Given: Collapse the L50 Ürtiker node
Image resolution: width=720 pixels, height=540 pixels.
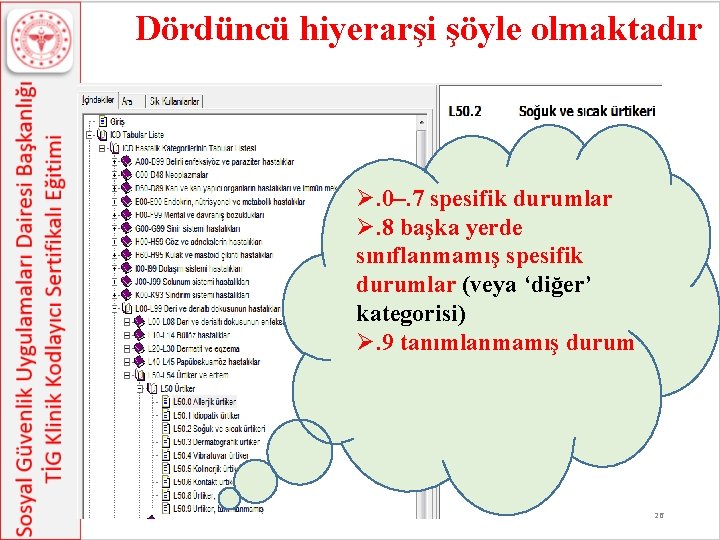Looking at the screenshot, I should click(x=140, y=388).
